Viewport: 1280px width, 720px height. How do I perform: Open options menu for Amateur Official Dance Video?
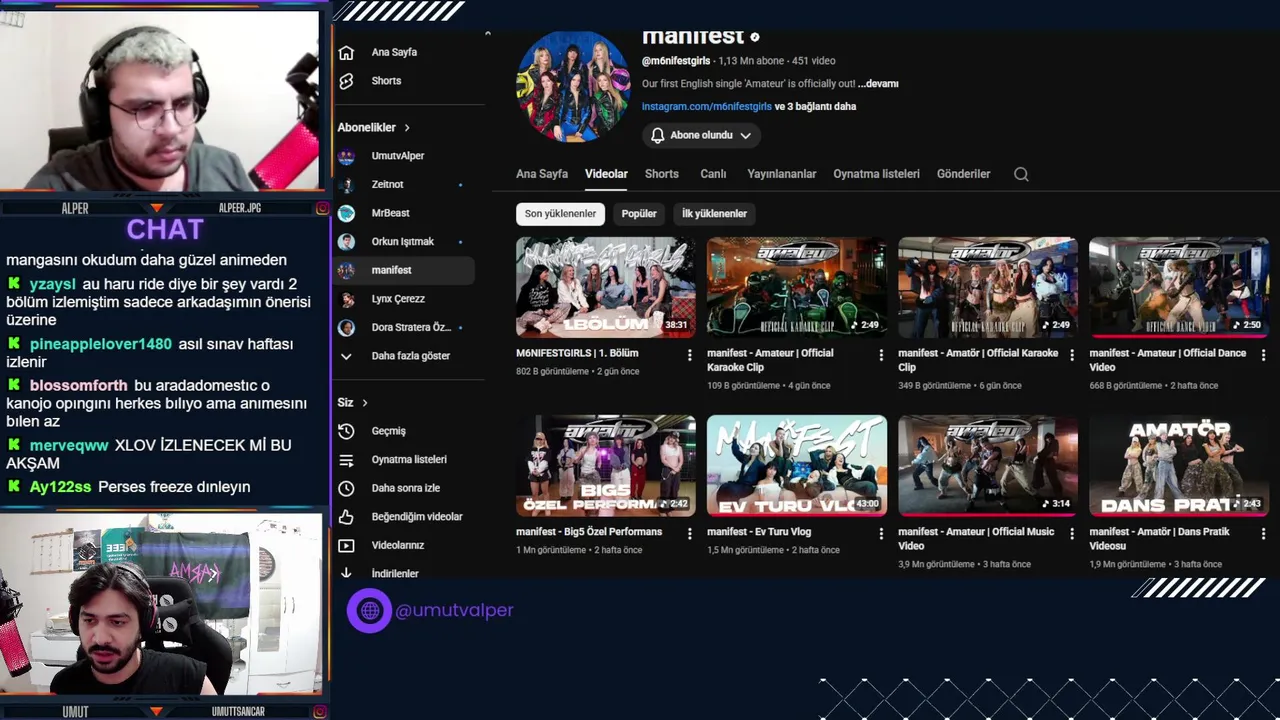point(1263,355)
